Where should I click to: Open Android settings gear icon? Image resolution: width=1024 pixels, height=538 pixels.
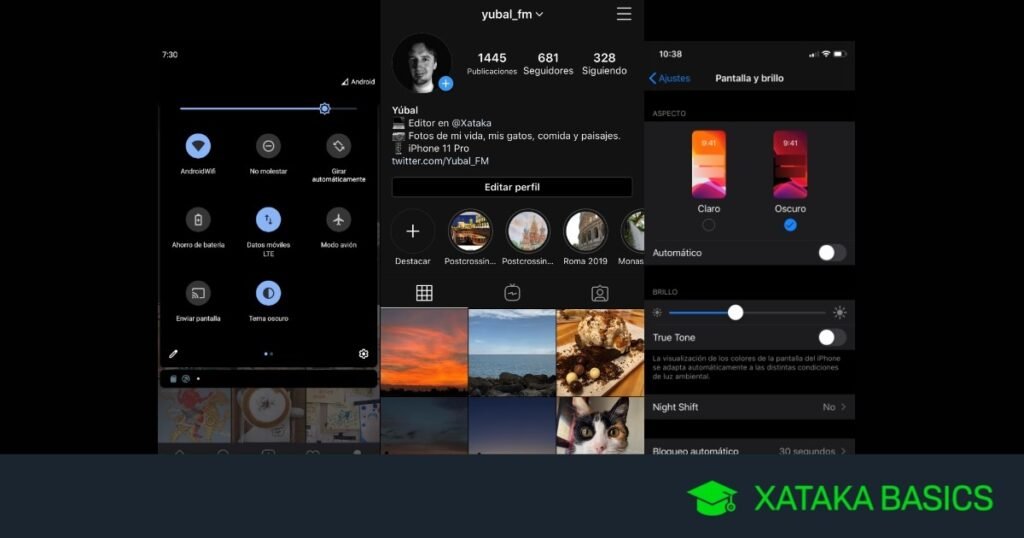pyautogui.click(x=364, y=354)
